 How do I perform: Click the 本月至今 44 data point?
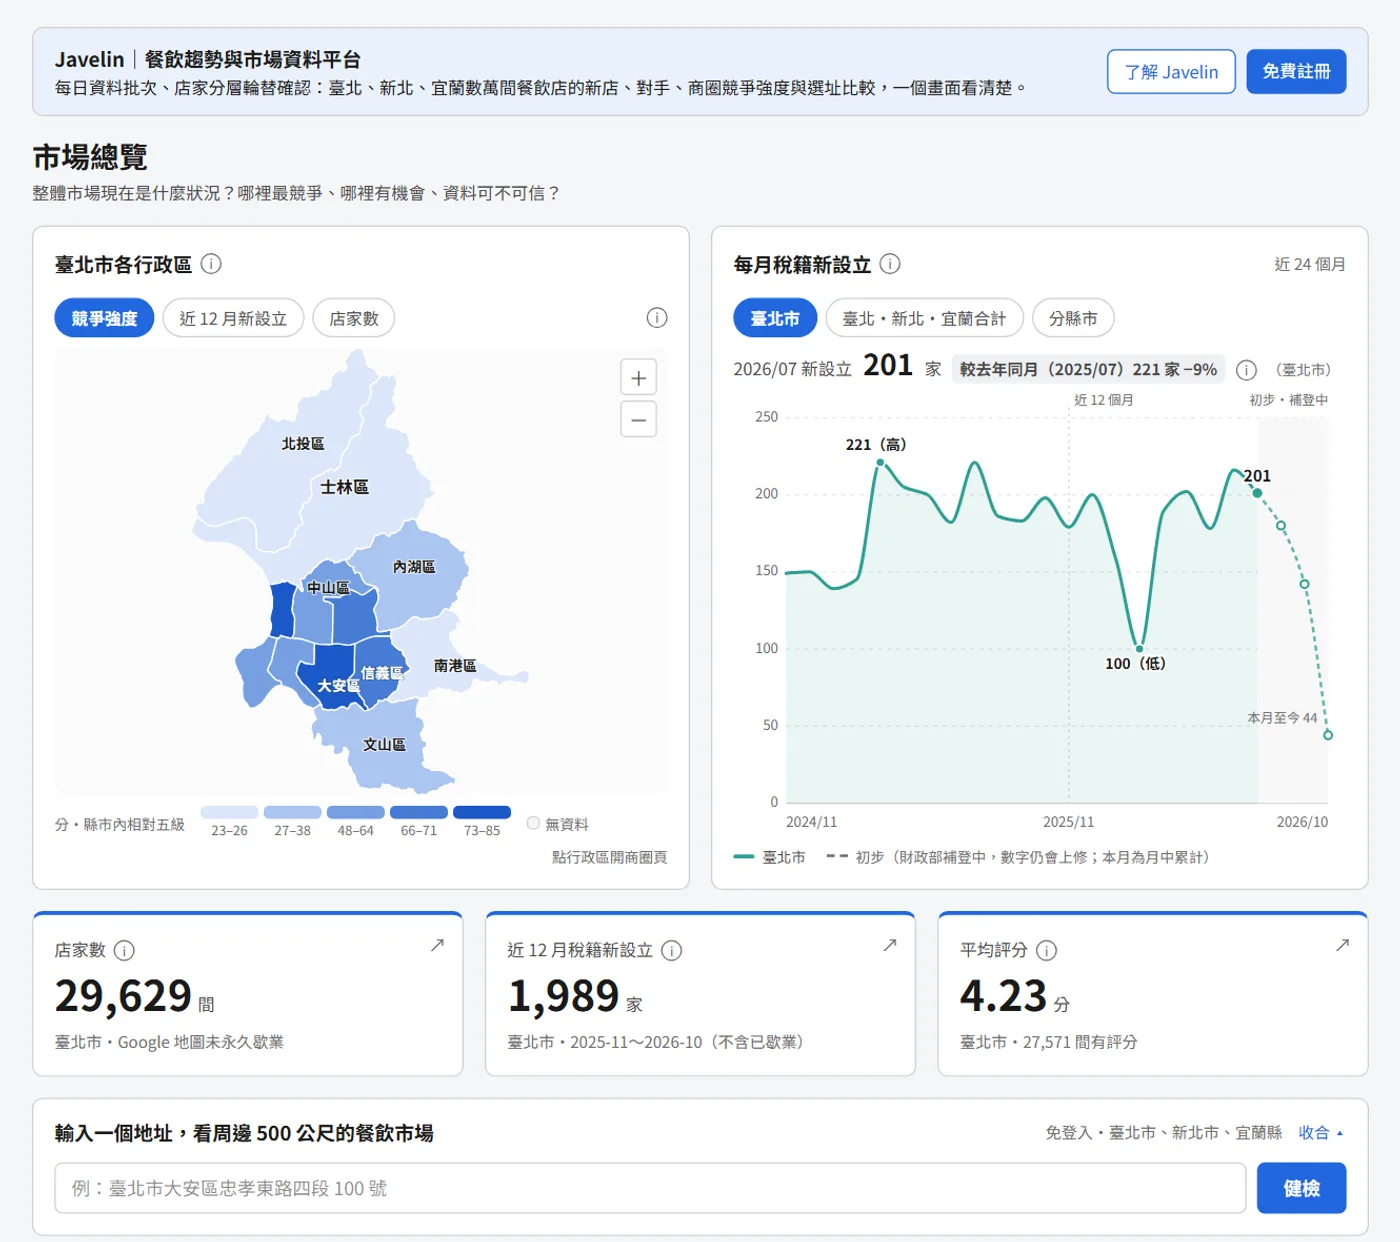pos(1328,735)
